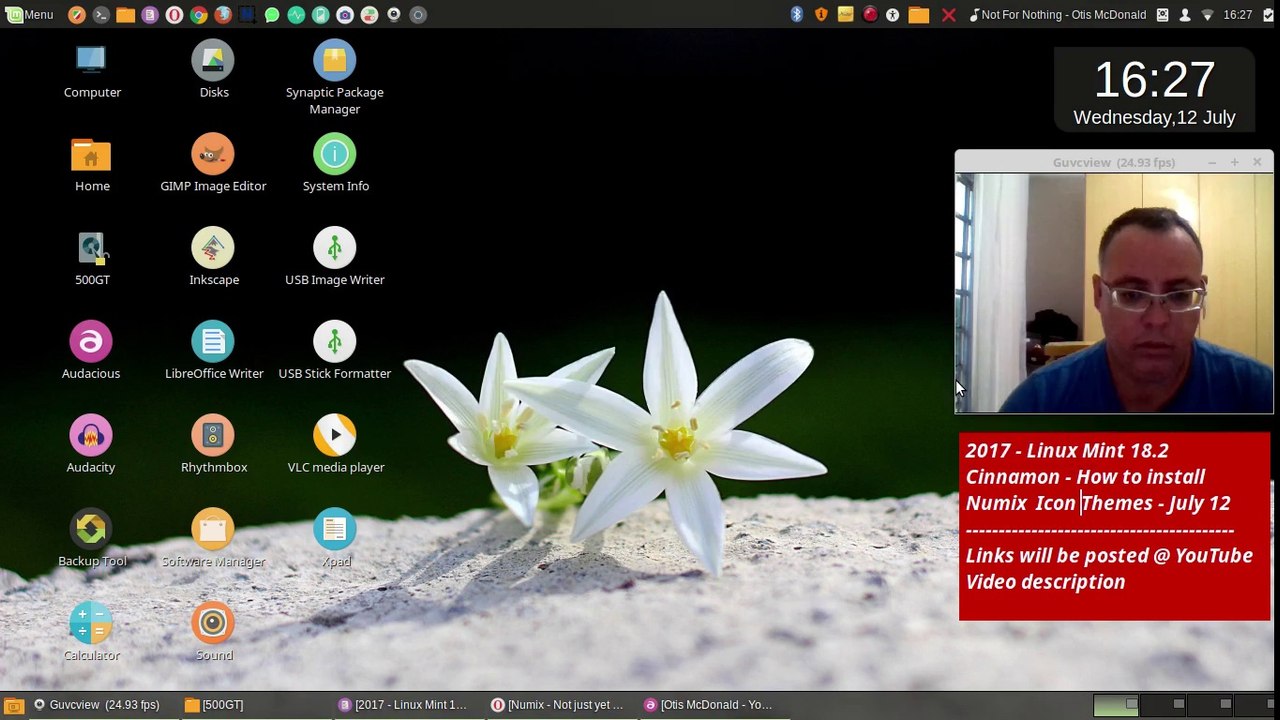
Task: Click the red X tray icon
Action: pos(948,15)
